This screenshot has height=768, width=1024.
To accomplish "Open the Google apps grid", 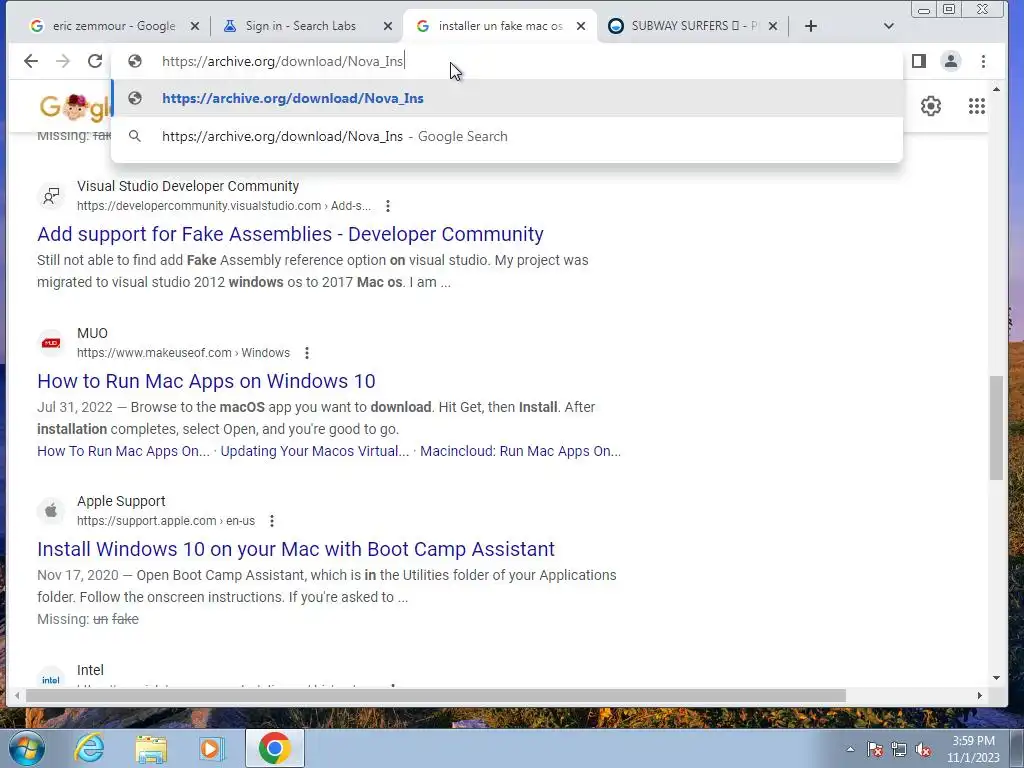I will tap(977, 106).
